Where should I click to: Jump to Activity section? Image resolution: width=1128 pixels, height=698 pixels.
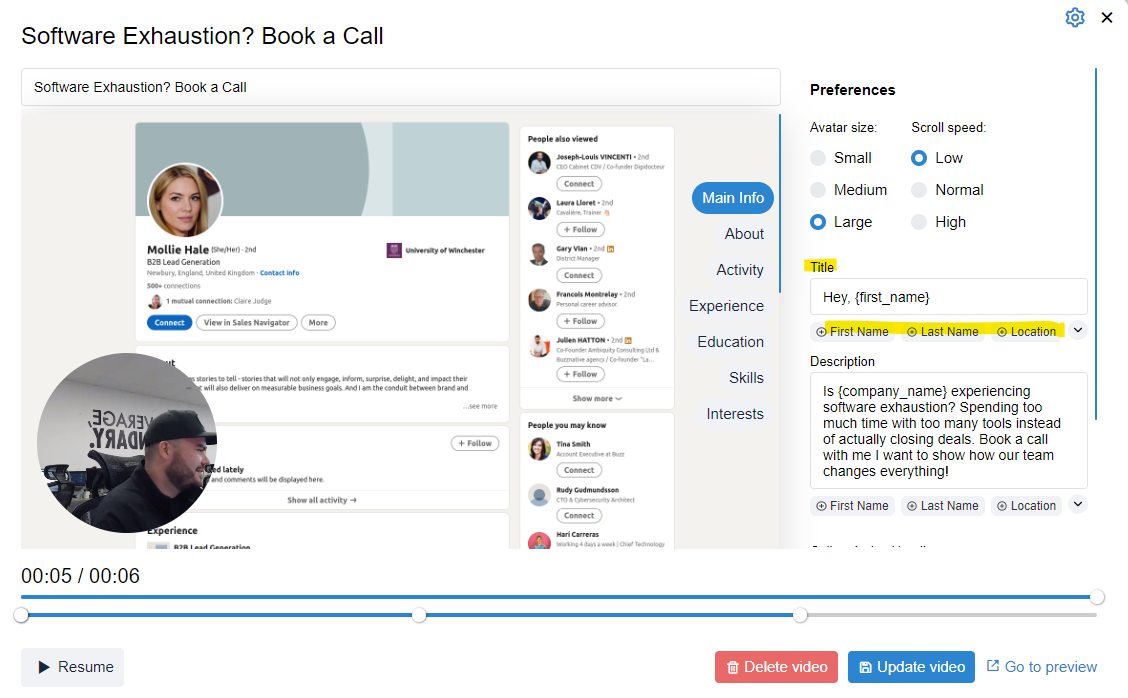click(x=740, y=270)
